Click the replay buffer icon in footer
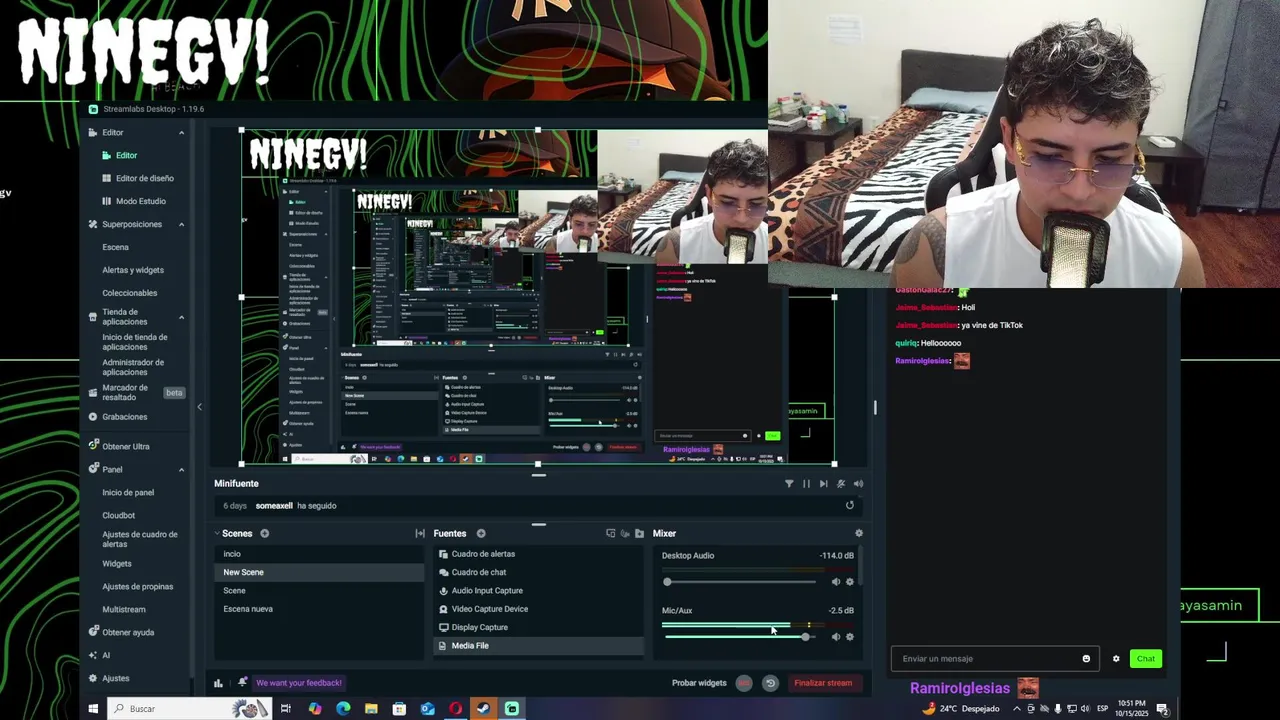This screenshot has height=720, width=1280. tap(770, 683)
